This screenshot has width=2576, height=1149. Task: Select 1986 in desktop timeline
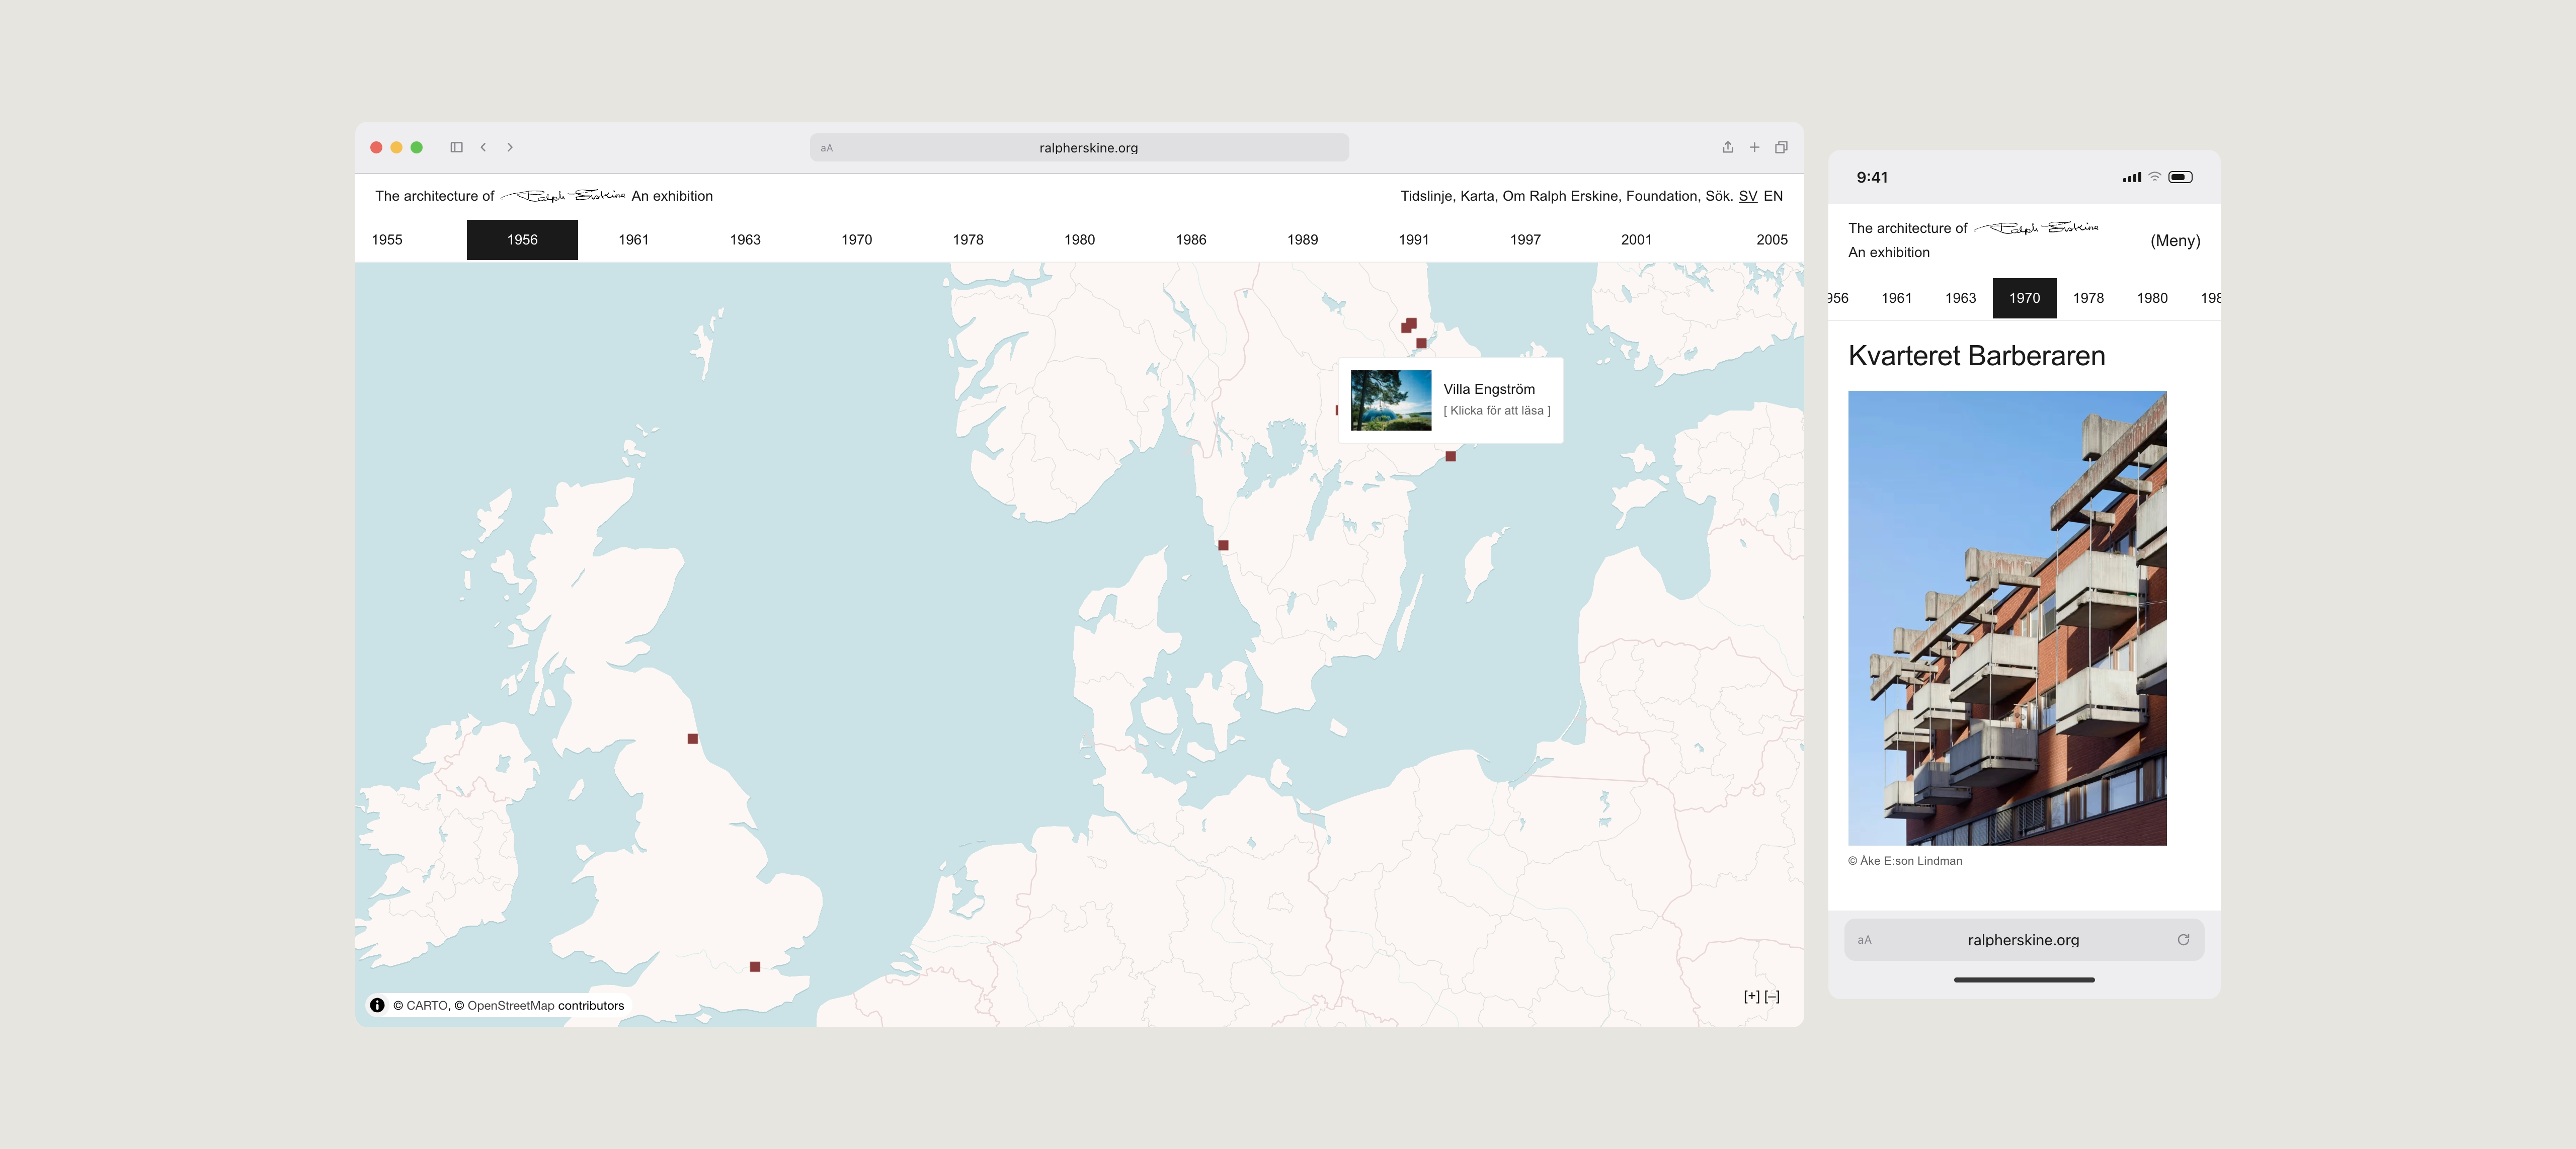point(1191,240)
